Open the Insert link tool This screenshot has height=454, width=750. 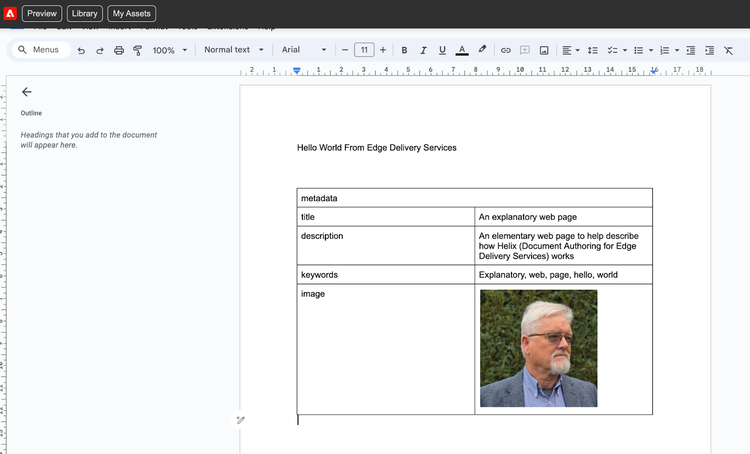506,50
